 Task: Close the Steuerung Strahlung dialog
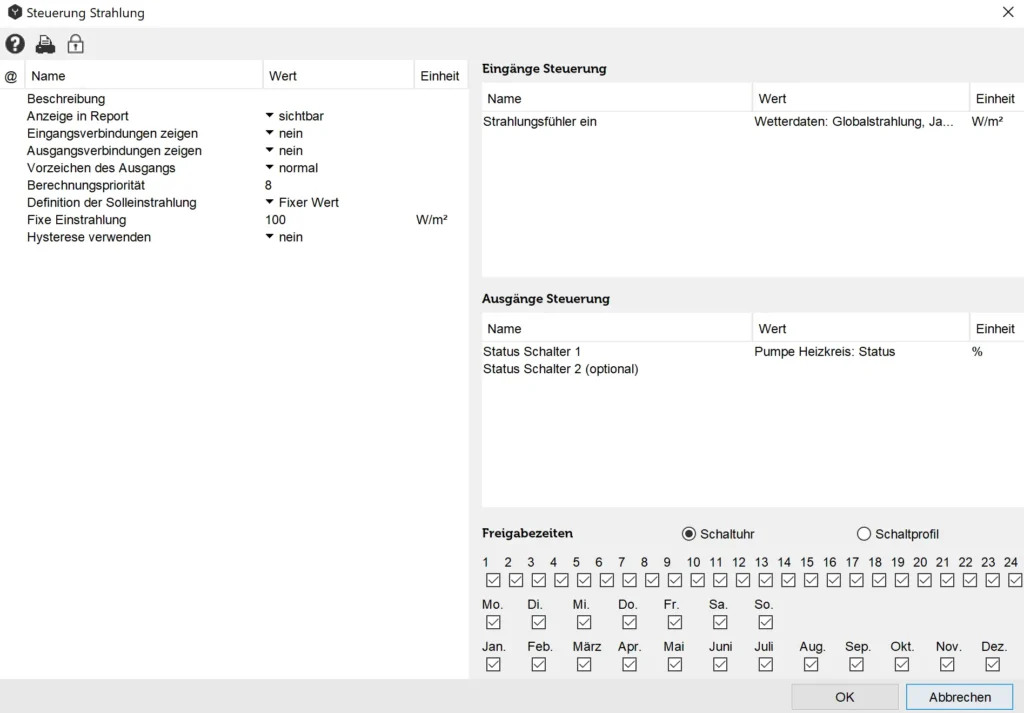(1008, 12)
